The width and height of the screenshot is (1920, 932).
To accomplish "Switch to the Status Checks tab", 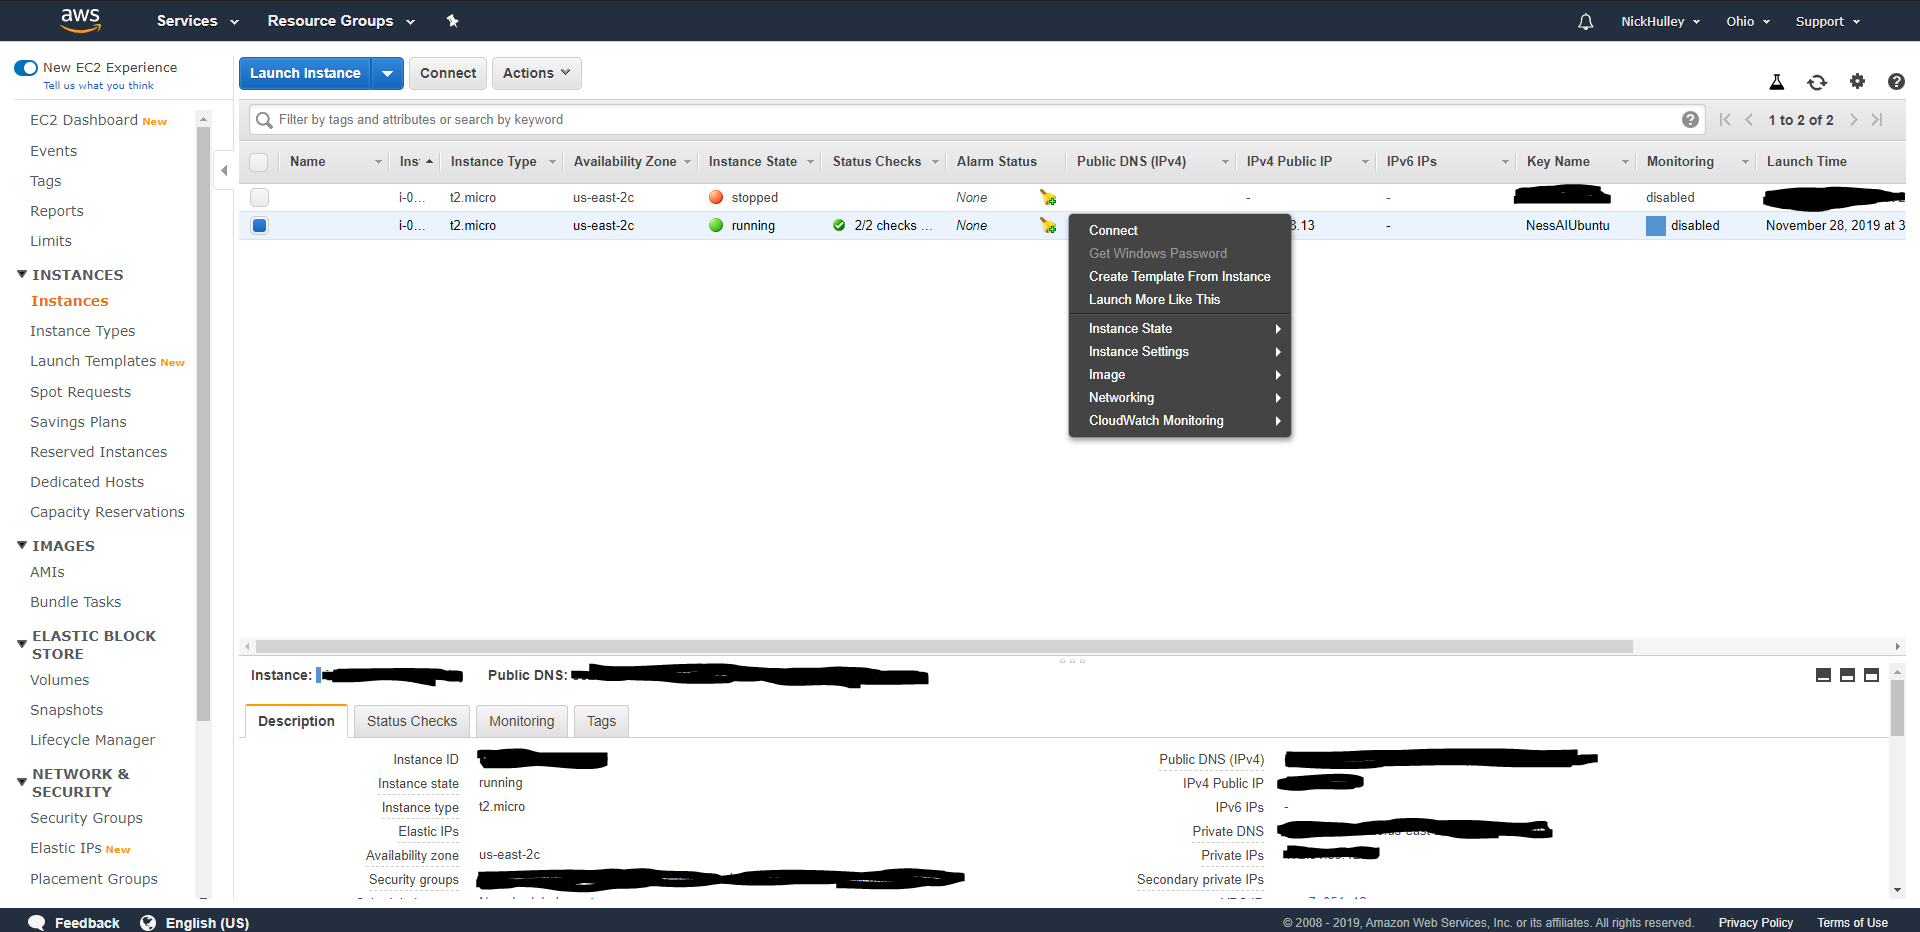I will (412, 721).
